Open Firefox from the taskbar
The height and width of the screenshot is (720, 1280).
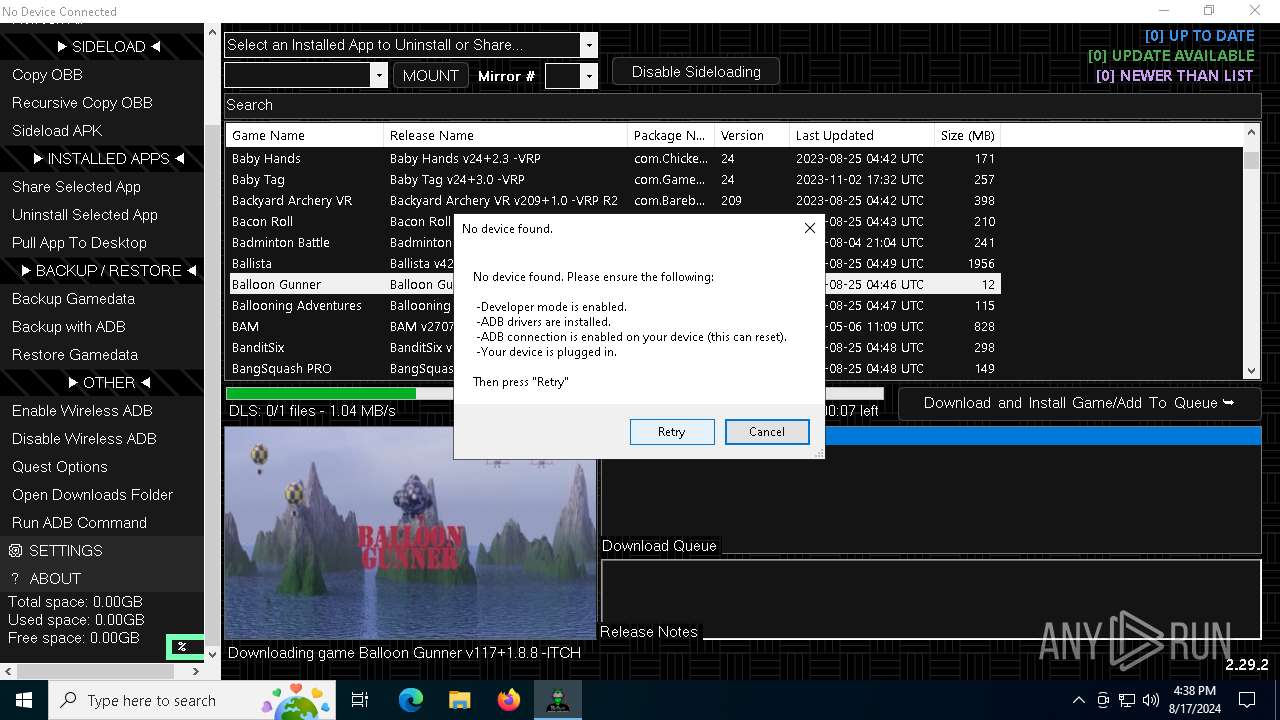tap(509, 700)
